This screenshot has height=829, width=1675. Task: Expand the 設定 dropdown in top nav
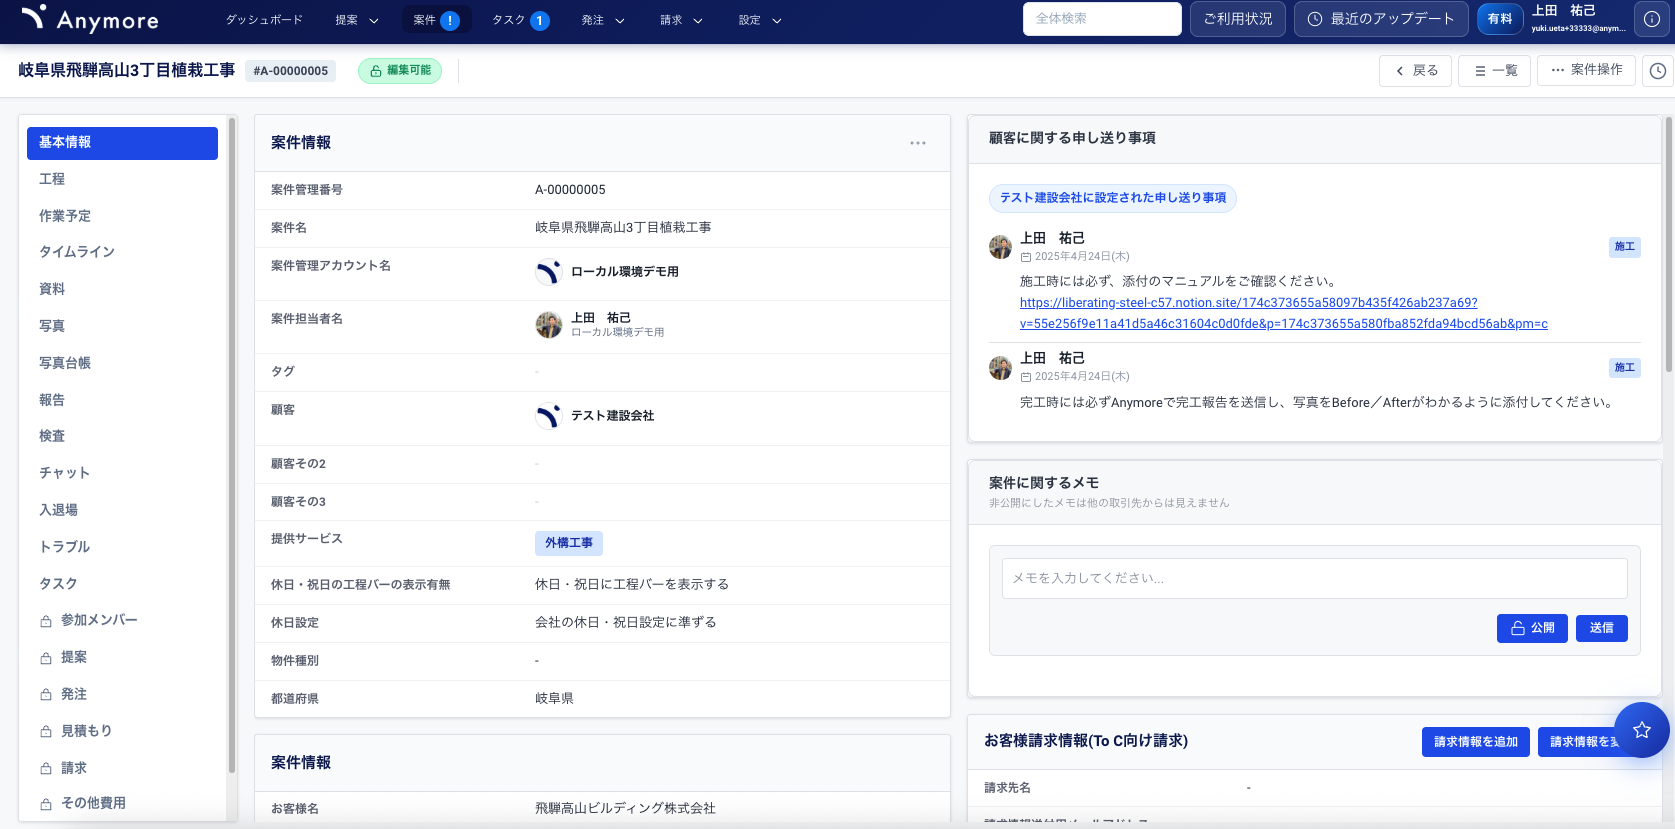pyautogui.click(x=760, y=20)
